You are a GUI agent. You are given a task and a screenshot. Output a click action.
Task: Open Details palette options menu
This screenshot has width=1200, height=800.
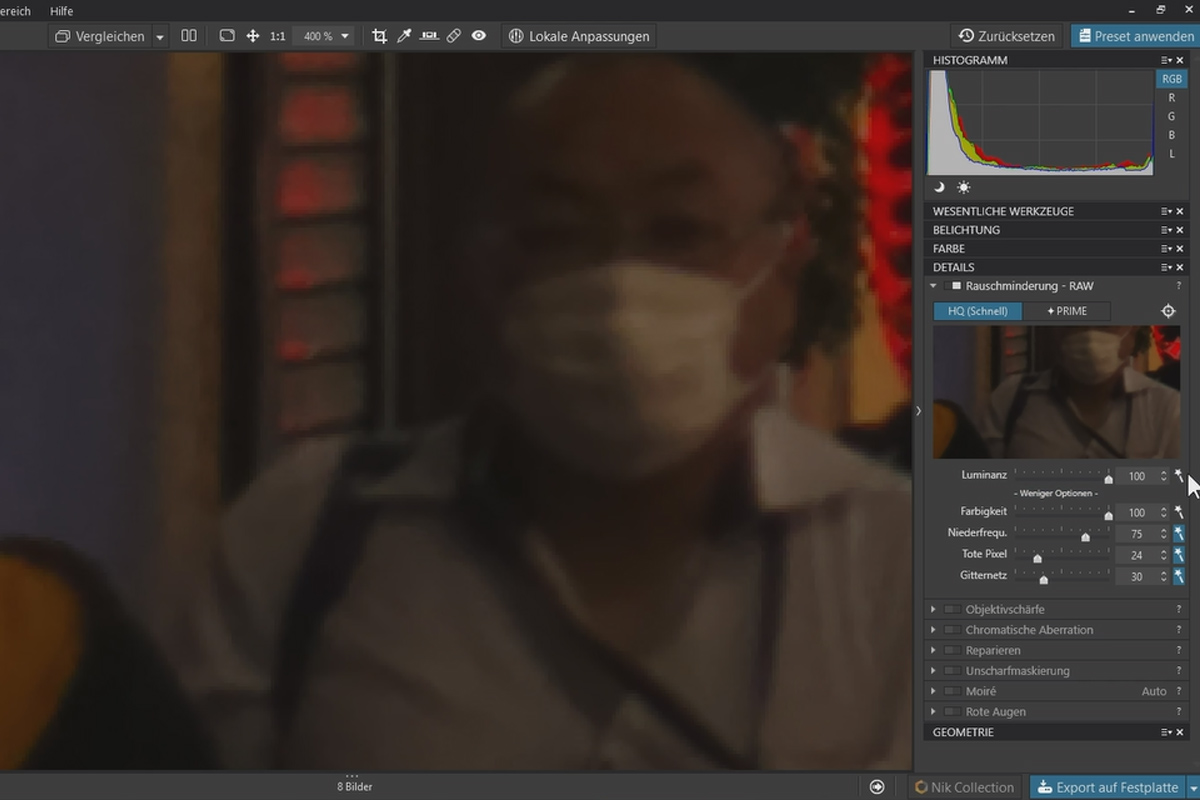click(1166, 267)
